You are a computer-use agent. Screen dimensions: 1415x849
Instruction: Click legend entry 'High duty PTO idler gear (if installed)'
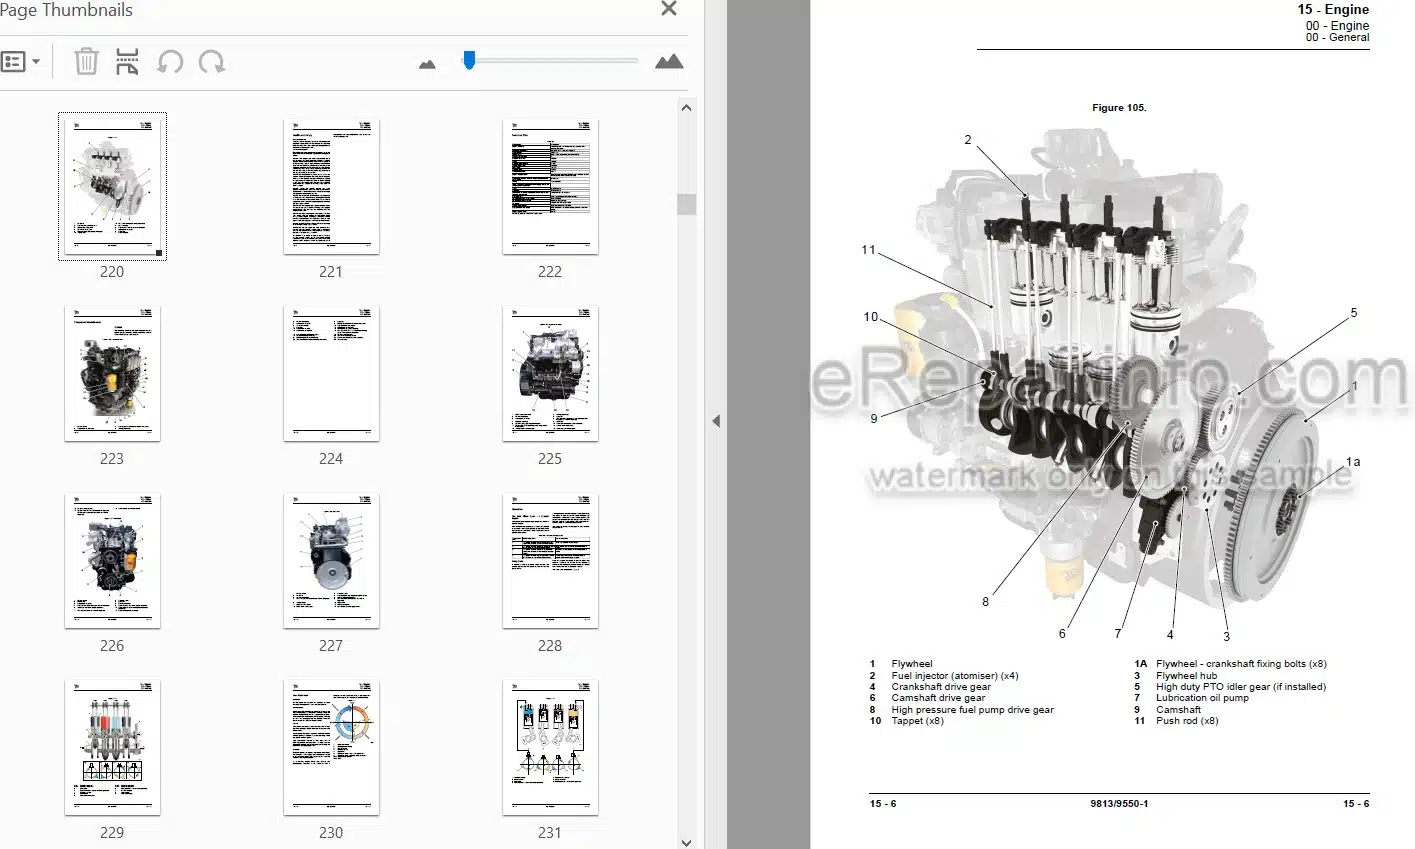point(1241,687)
